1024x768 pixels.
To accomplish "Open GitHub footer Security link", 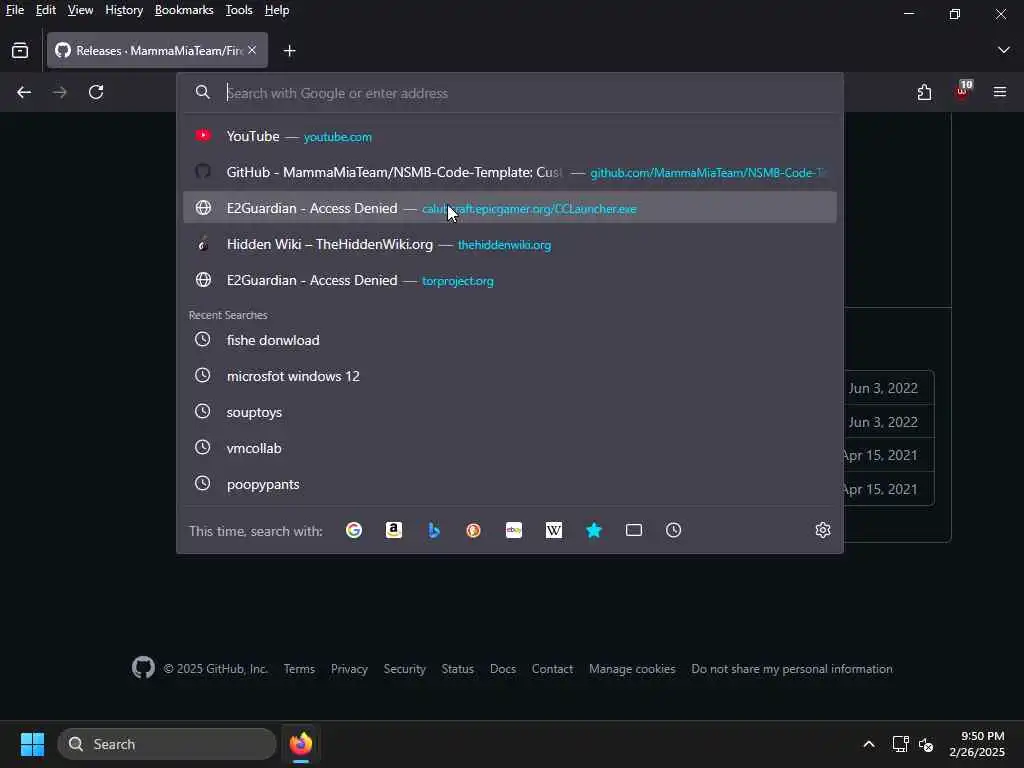I will [404, 669].
